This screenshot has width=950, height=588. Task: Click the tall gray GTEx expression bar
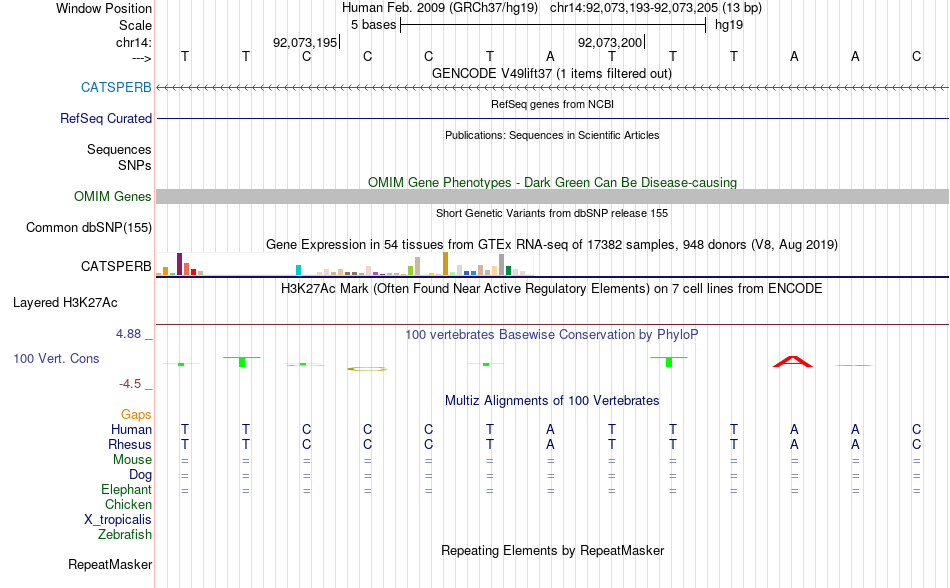pyautogui.click(x=502, y=265)
